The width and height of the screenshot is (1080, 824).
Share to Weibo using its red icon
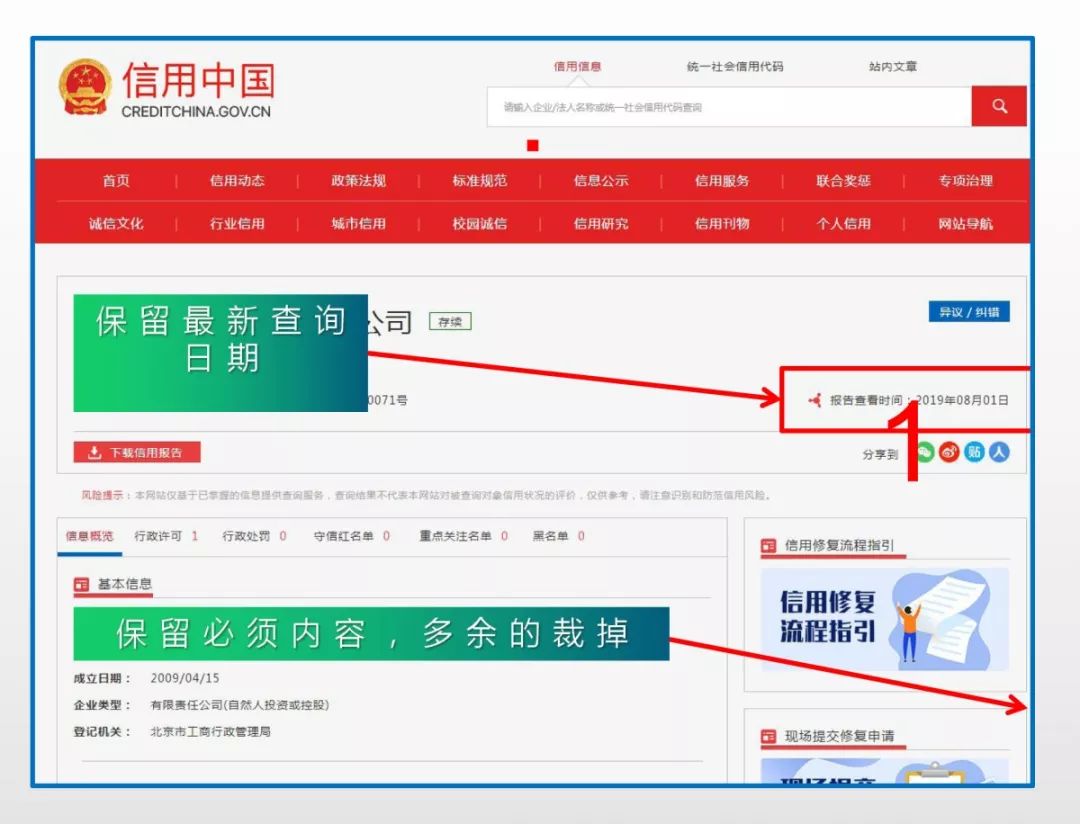tap(948, 452)
